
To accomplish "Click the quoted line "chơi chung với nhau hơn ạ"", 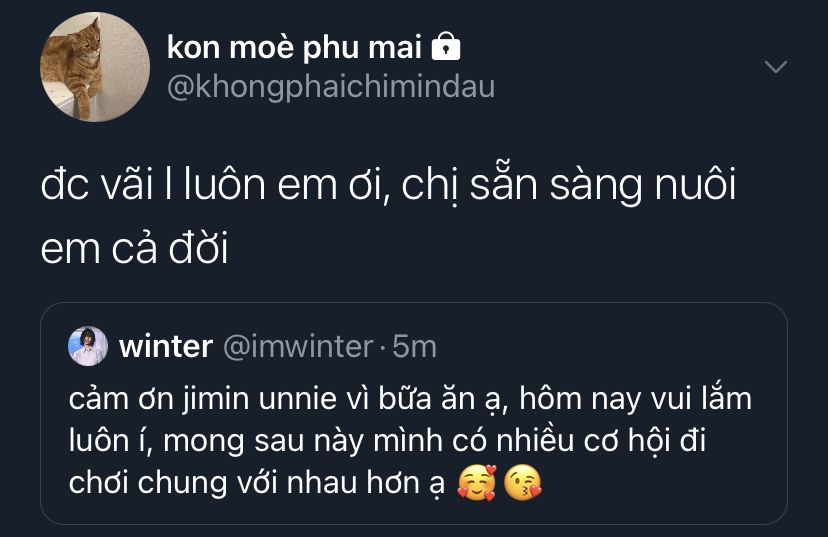I will [x=256, y=483].
